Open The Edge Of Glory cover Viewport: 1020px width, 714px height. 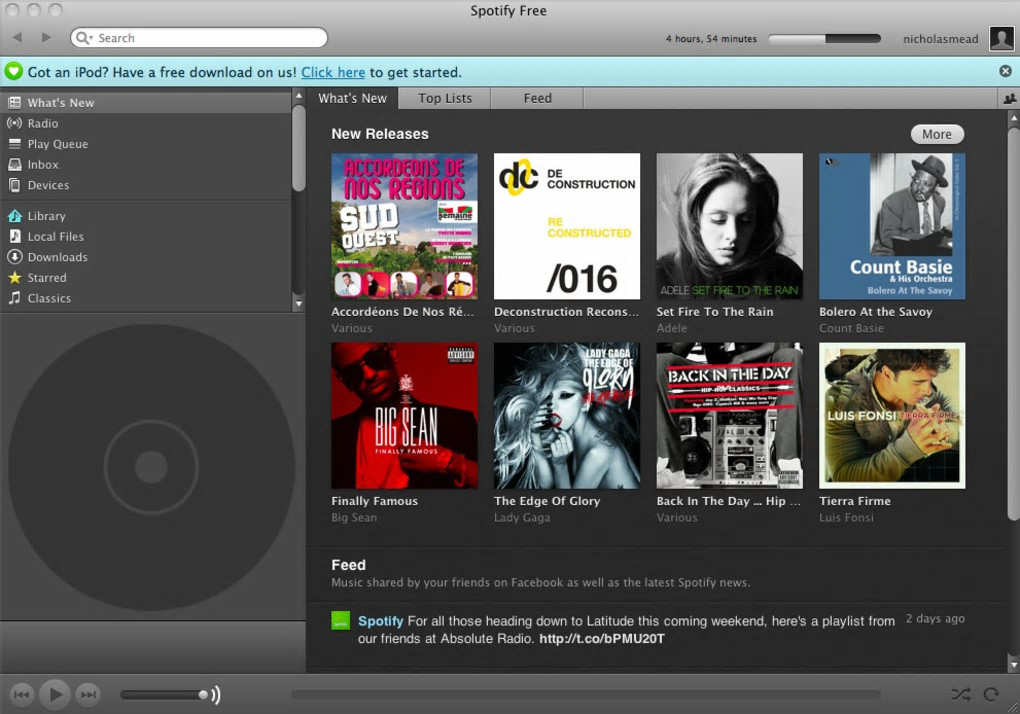567,416
